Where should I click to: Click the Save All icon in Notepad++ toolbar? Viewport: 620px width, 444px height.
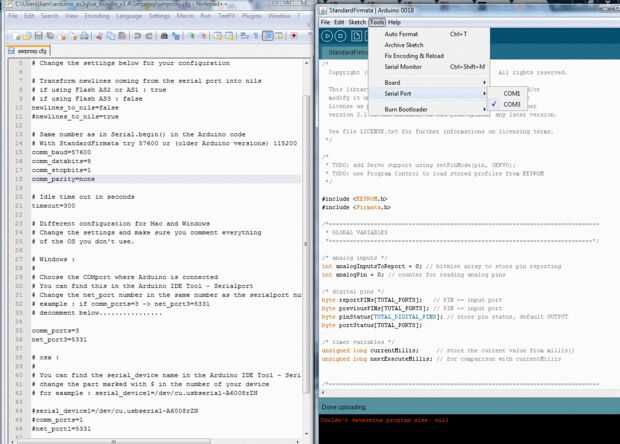pyautogui.click(x=50, y=36)
